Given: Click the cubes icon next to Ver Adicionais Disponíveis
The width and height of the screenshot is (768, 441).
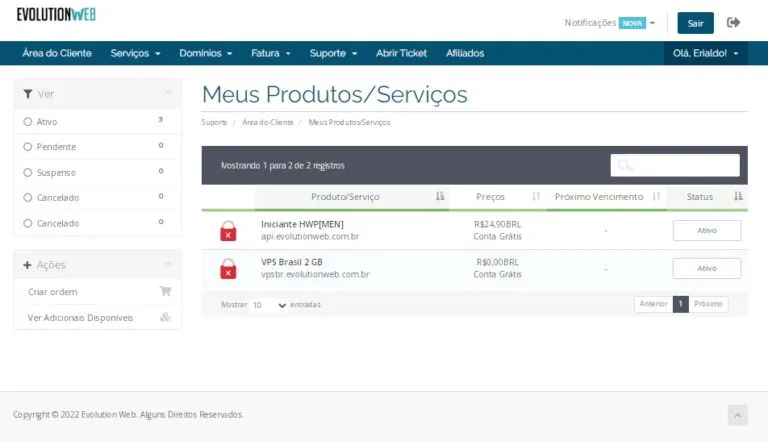Looking at the screenshot, I should coord(166,317).
